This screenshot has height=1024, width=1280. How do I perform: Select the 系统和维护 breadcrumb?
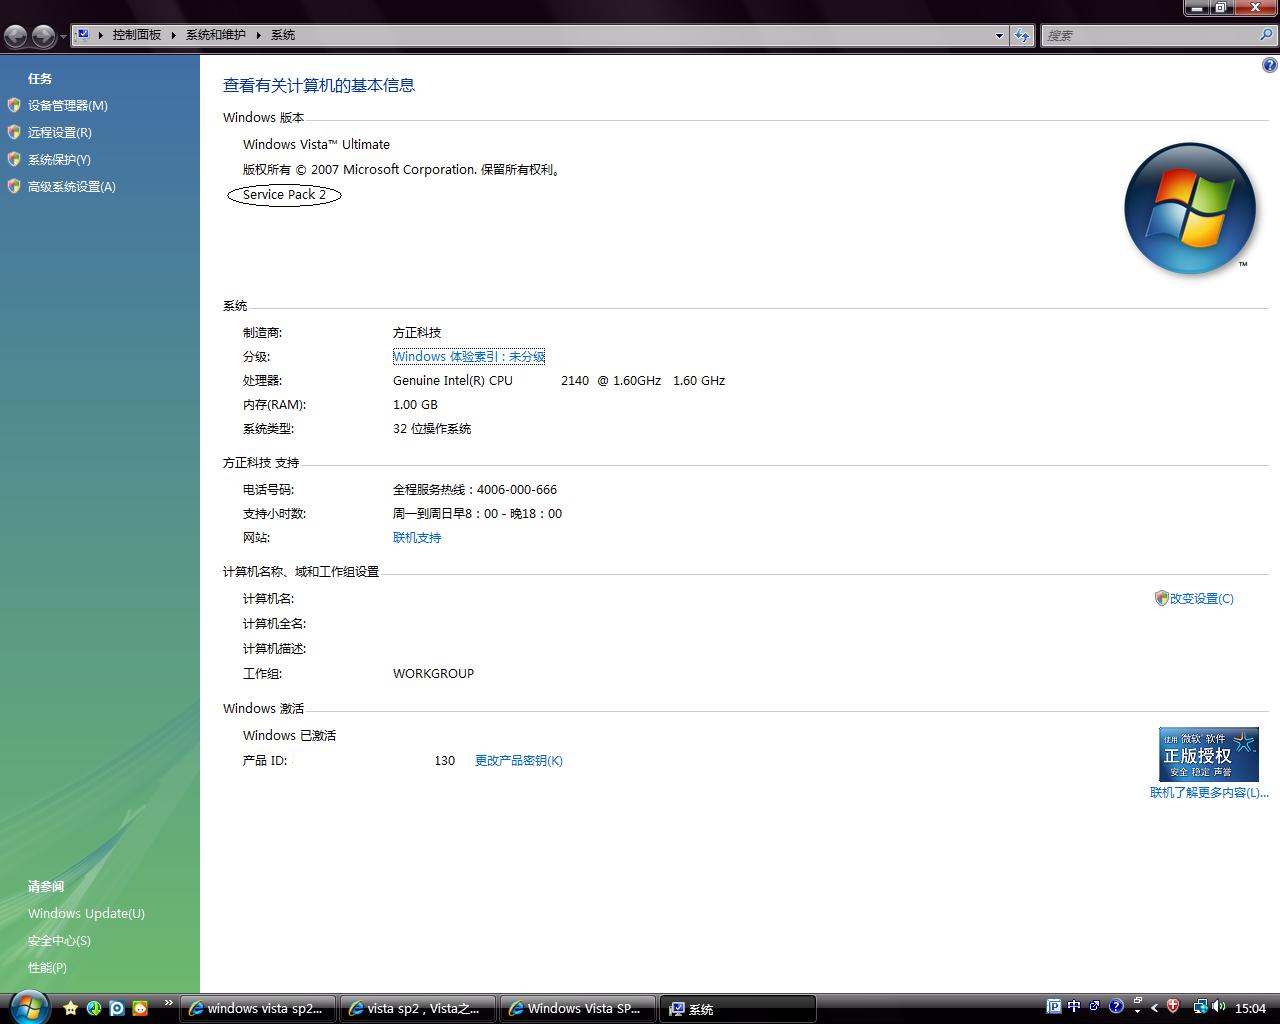pyautogui.click(x=215, y=35)
